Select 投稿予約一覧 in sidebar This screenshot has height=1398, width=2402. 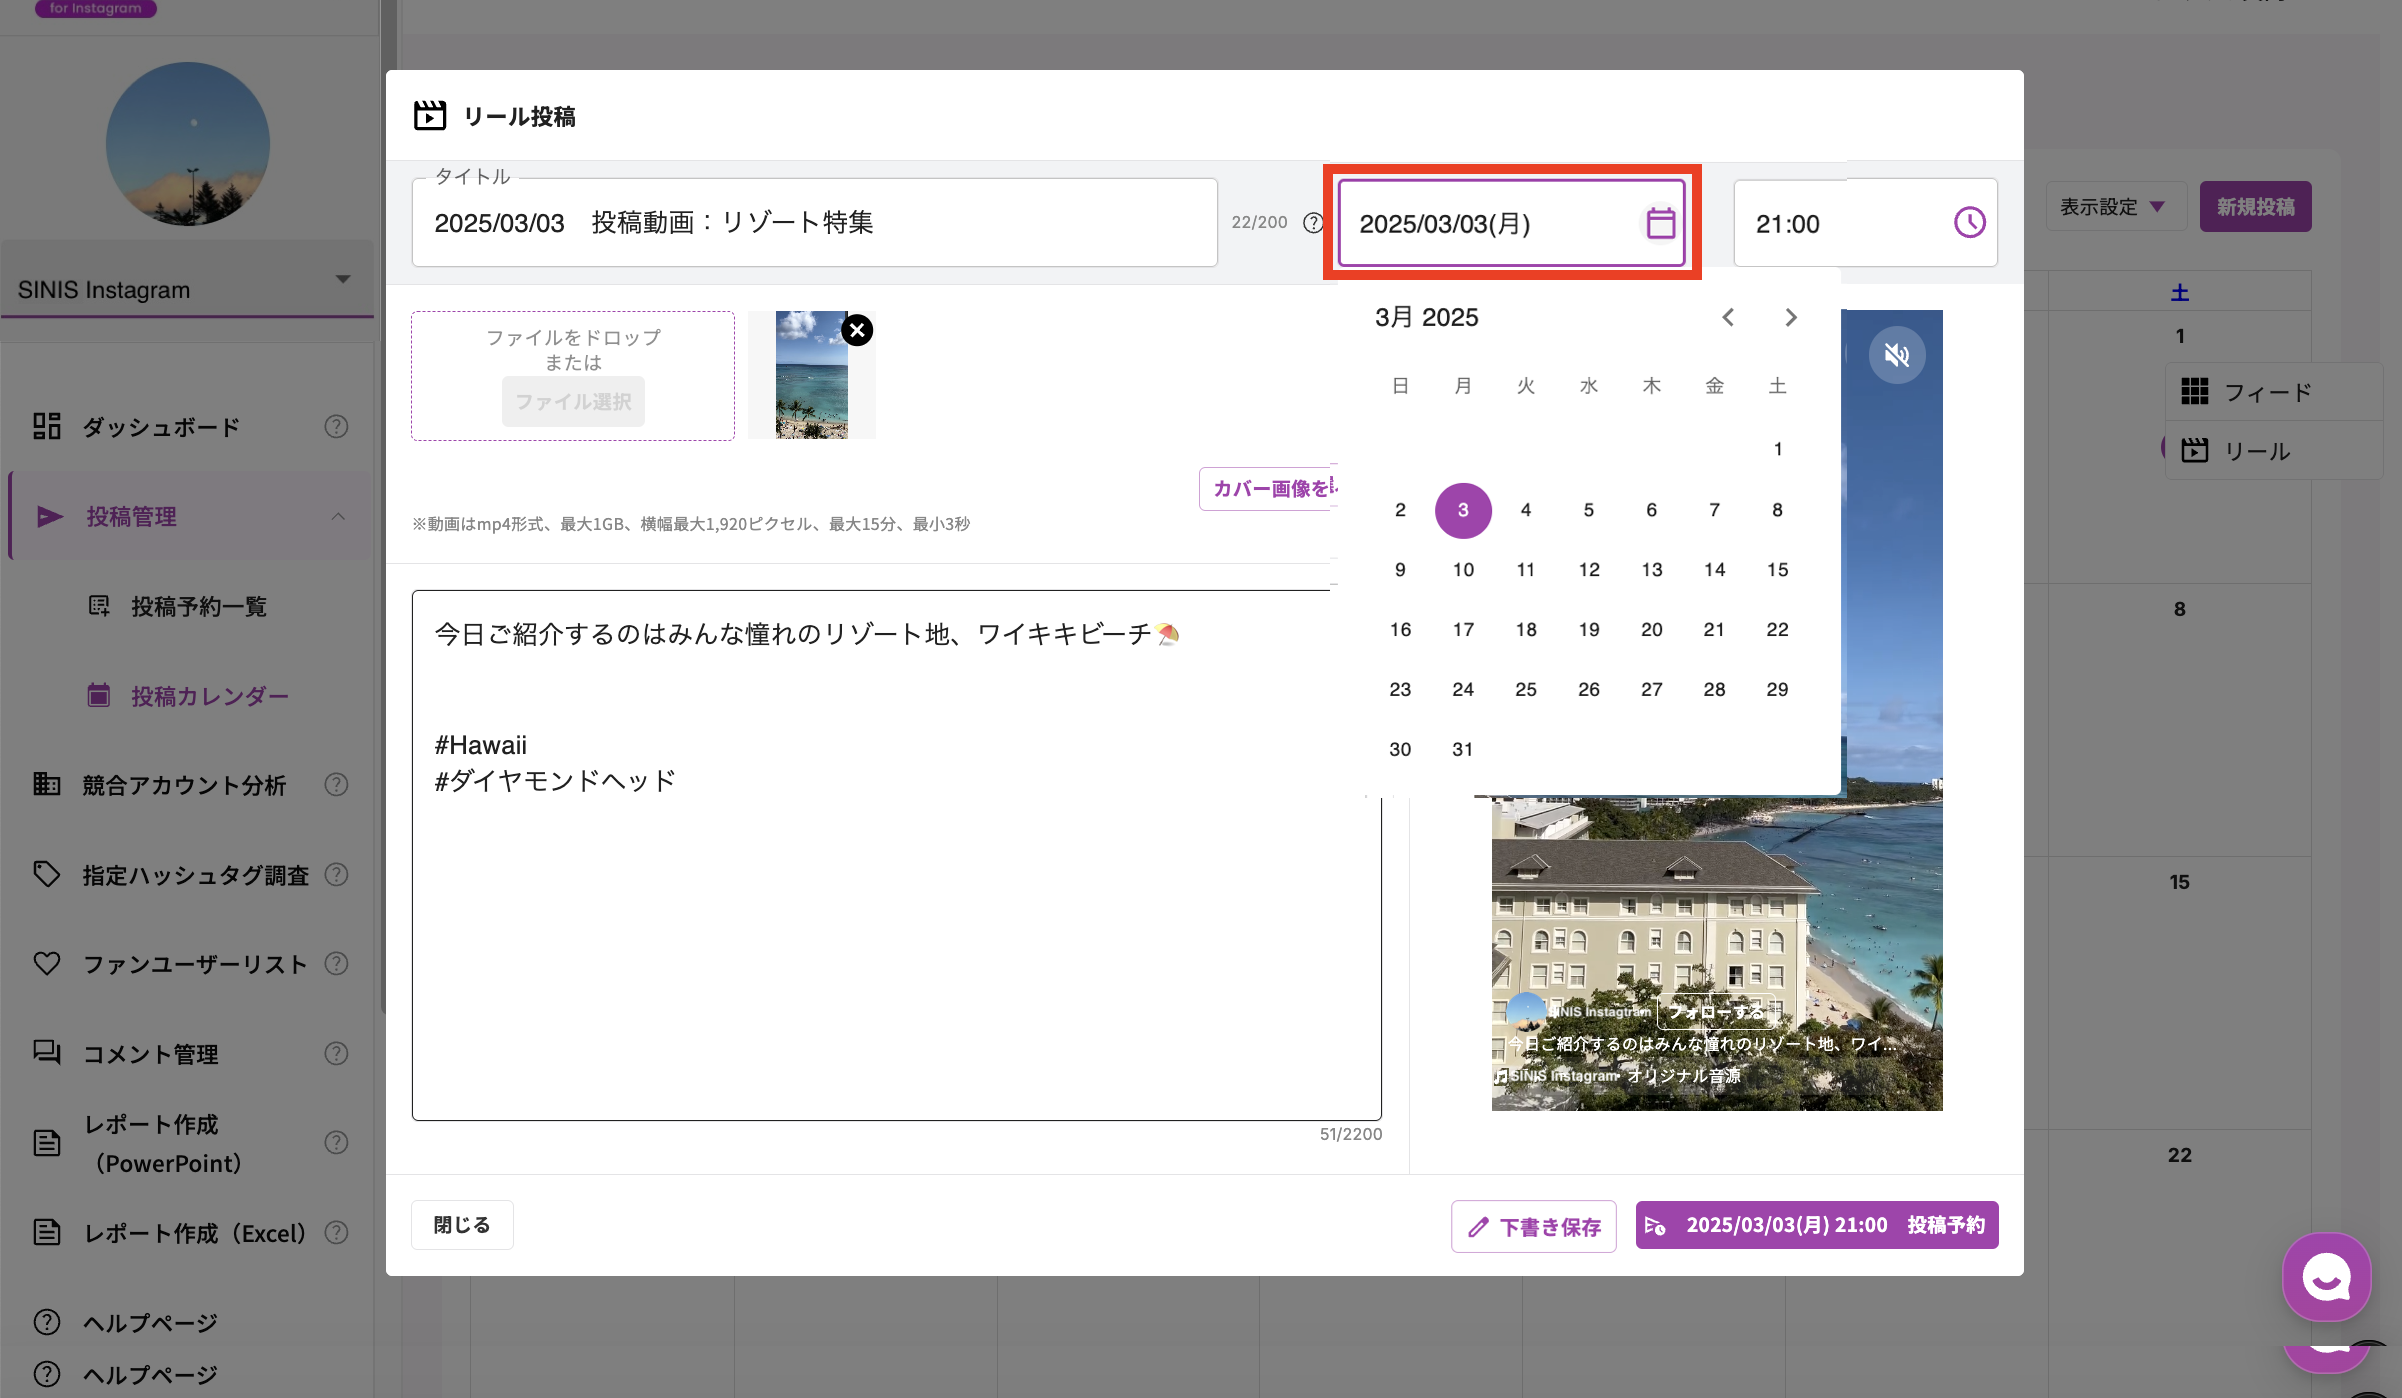pyautogui.click(x=198, y=607)
